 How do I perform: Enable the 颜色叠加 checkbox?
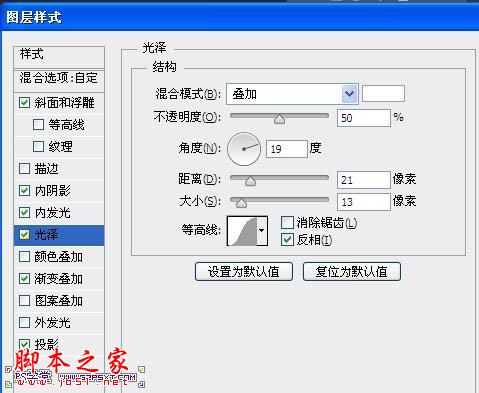24,257
